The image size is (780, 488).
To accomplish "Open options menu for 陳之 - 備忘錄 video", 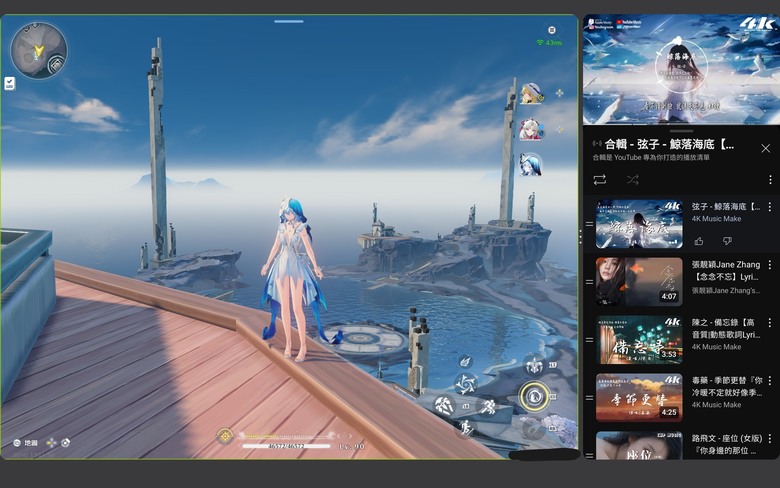I will [x=770, y=322].
